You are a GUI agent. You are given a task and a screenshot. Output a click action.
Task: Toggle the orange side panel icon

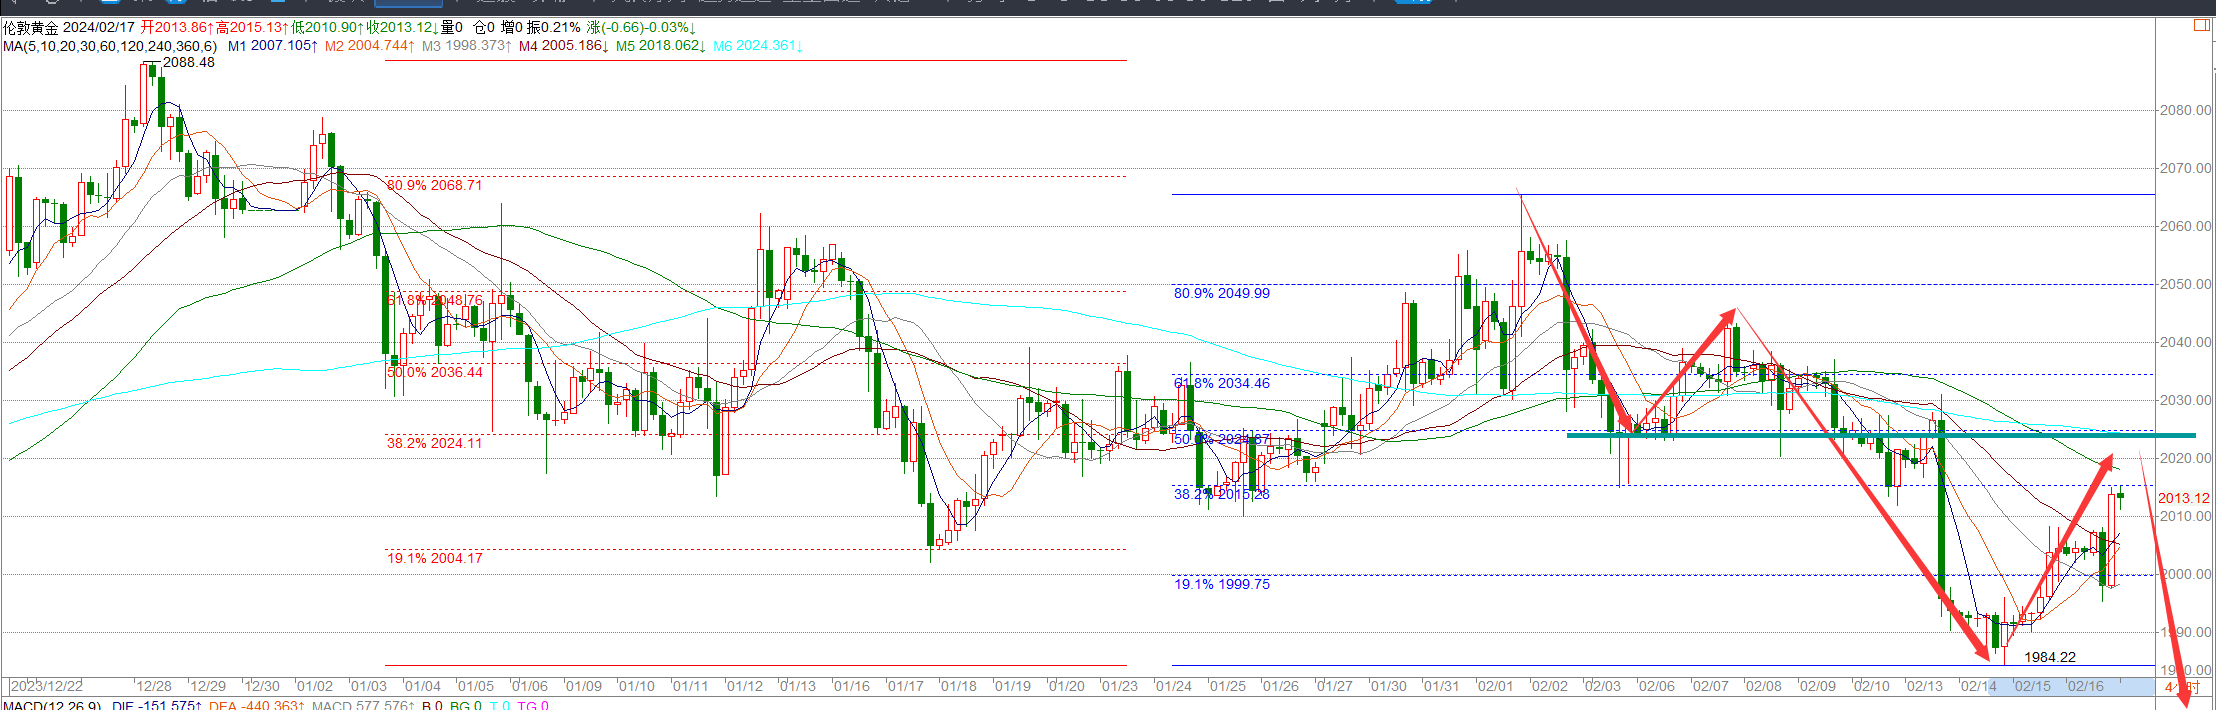pos(2201,25)
